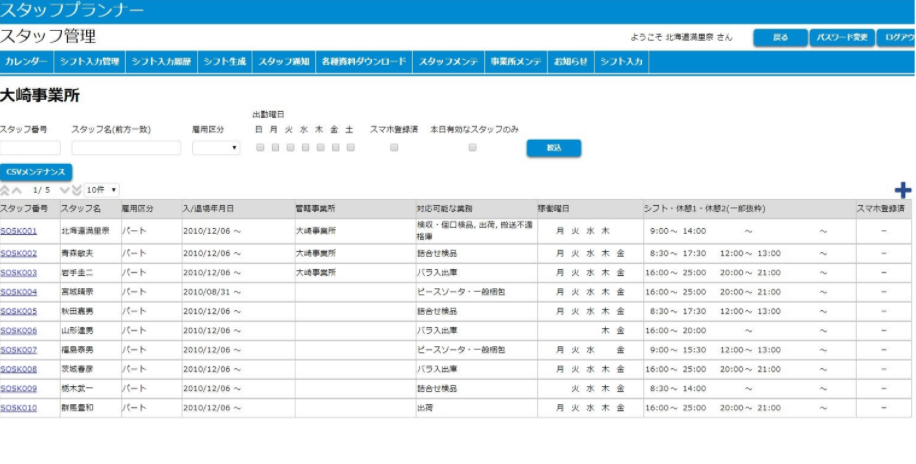Click the スタッフ番号 input field

(x=30, y=148)
